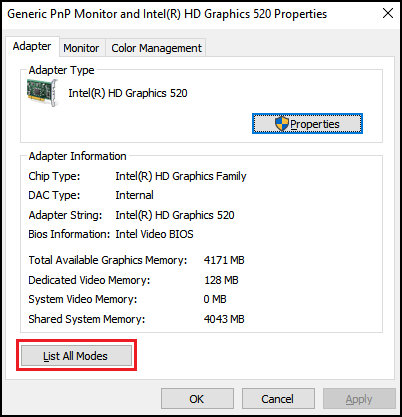Screen dimensions: 402x417
Task: Cancel the dialog
Action: tap(278, 399)
